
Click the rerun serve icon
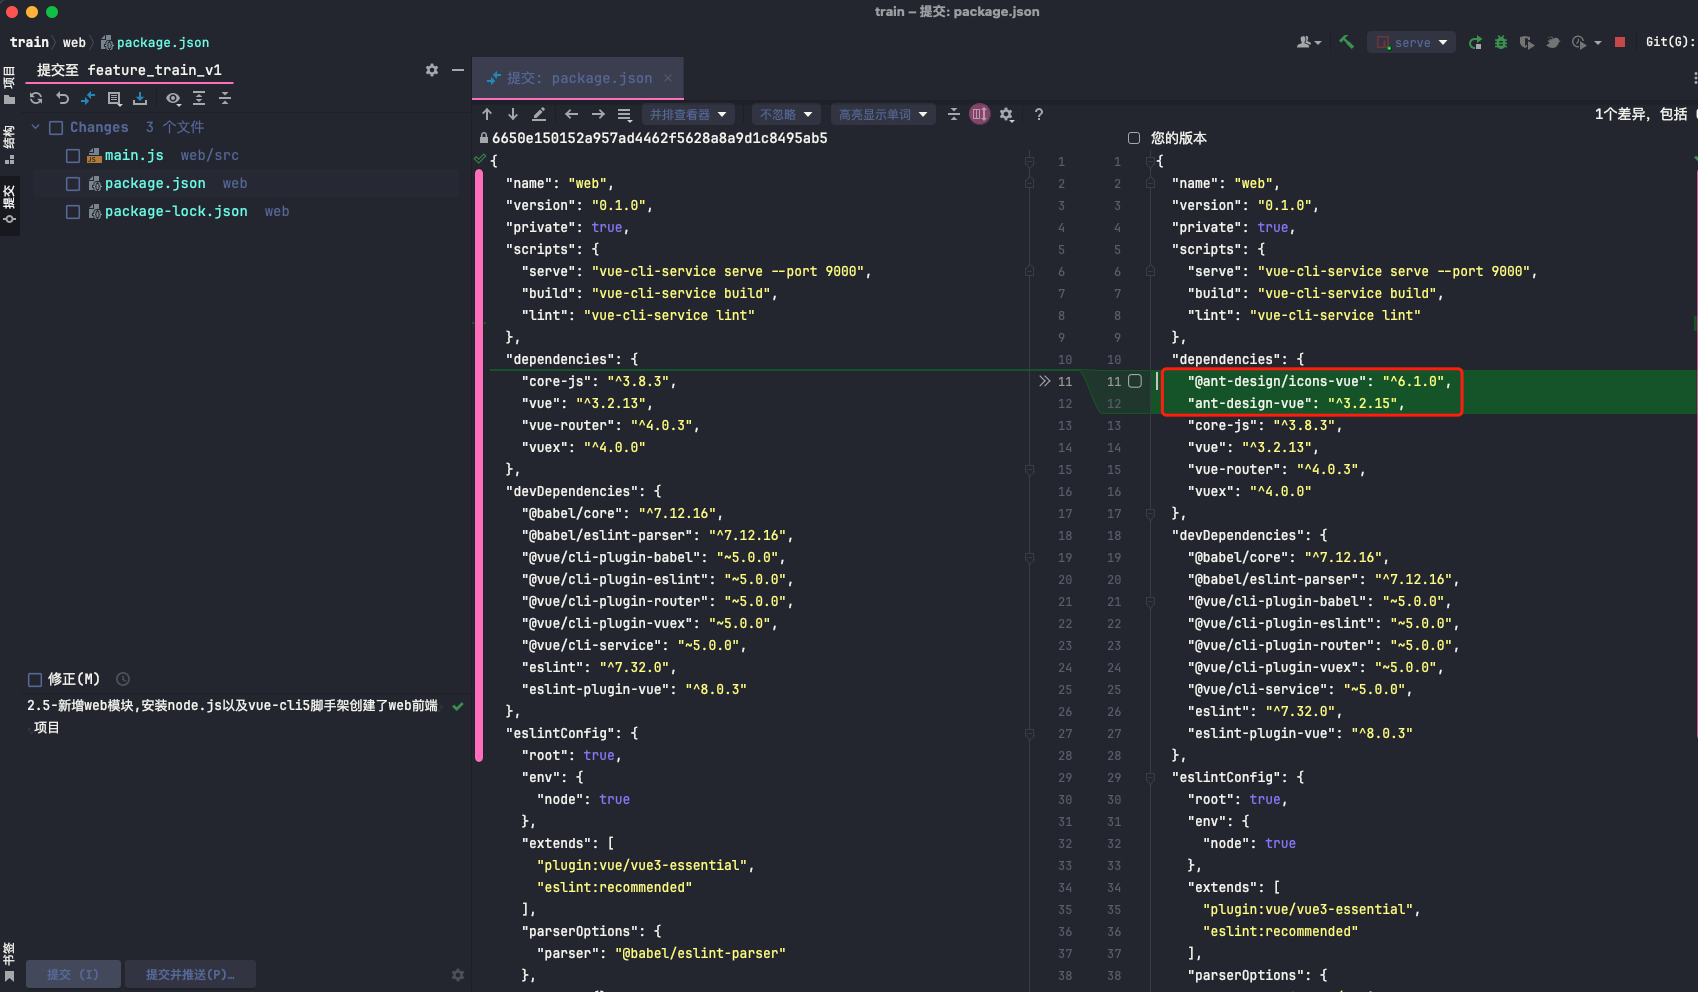1475,42
